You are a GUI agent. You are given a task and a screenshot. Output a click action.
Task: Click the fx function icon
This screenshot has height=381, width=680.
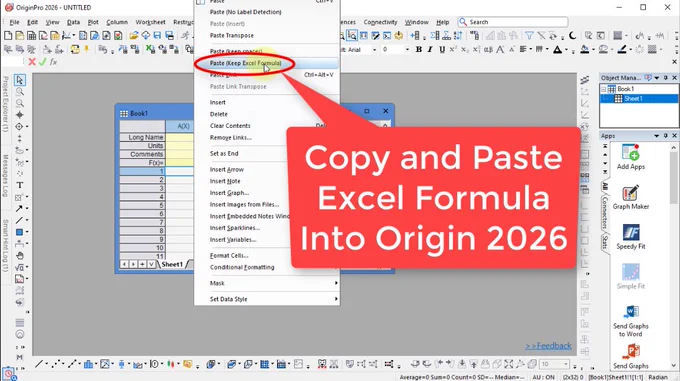coord(53,62)
